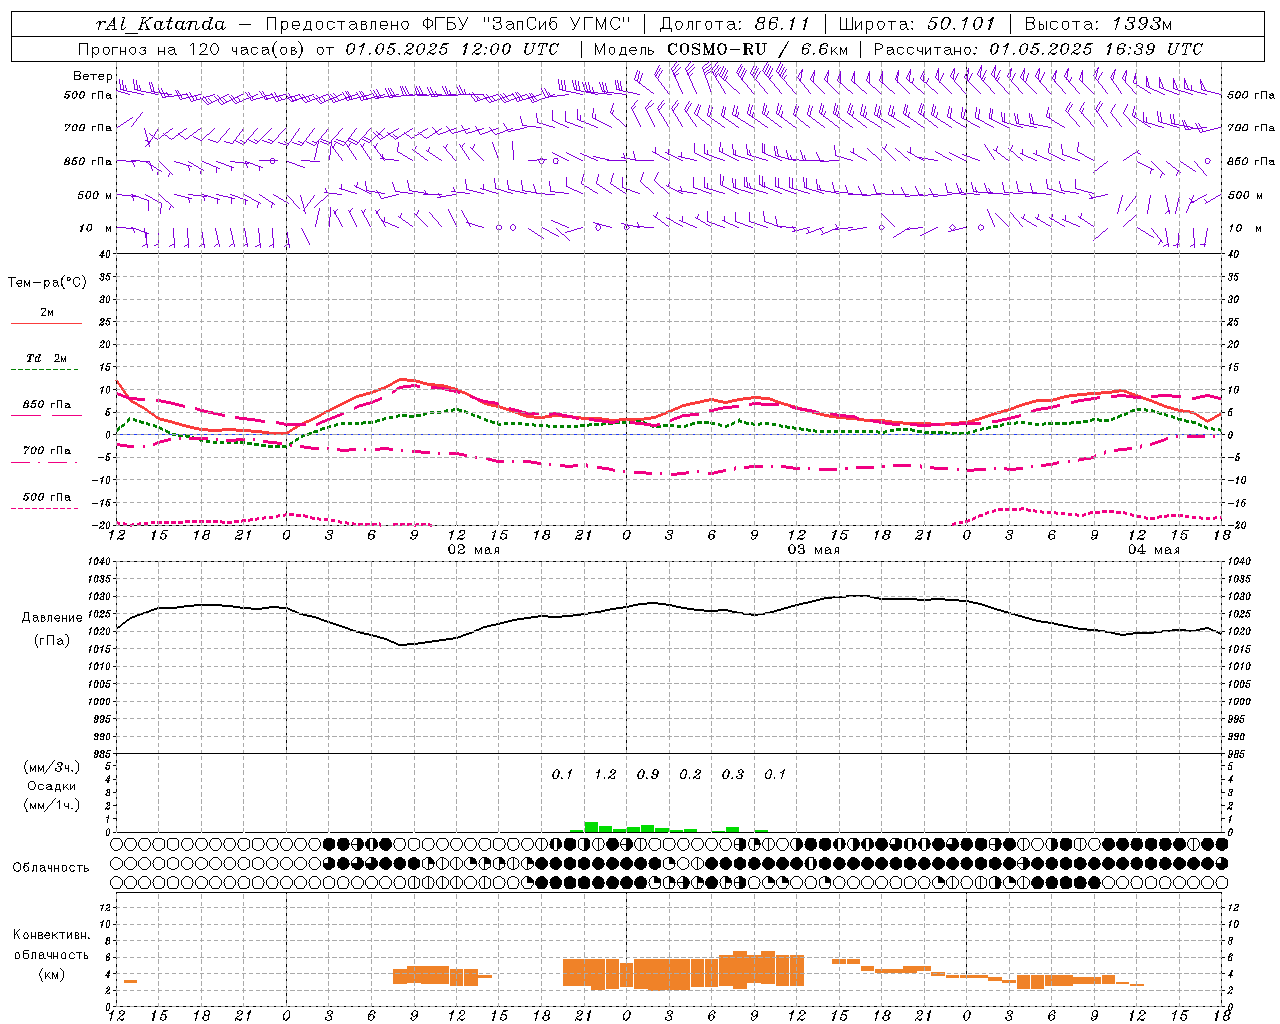Click the 'Давление' pressure panel label
This screenshot has width=1280, height=1024.
52,618
